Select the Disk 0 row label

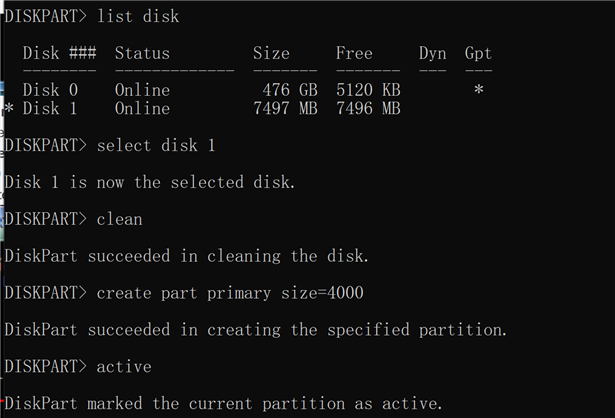coord(50,90)
